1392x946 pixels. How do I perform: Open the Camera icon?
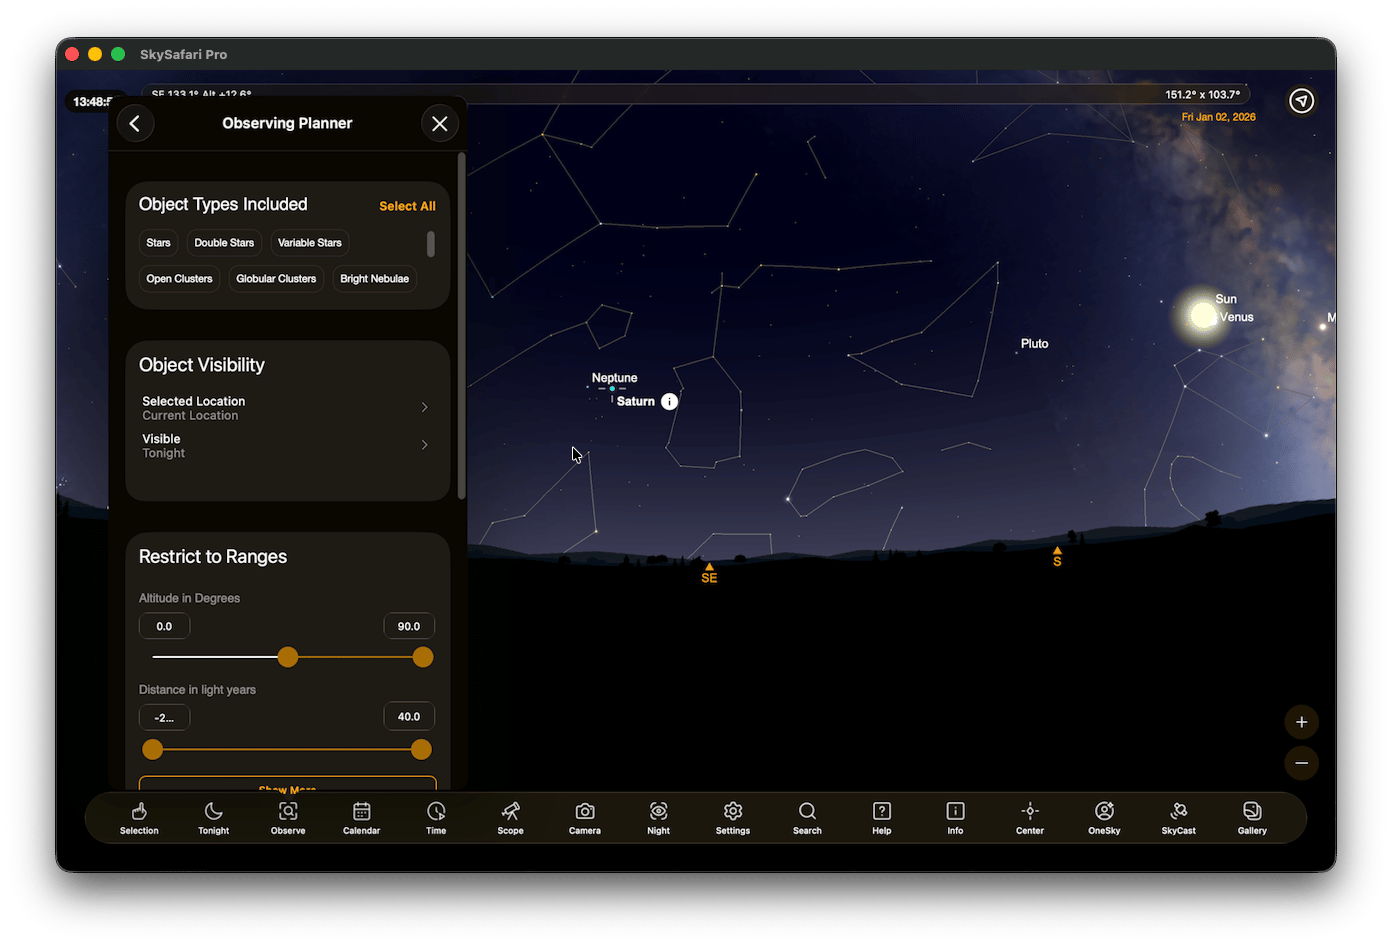pos(585,818)
